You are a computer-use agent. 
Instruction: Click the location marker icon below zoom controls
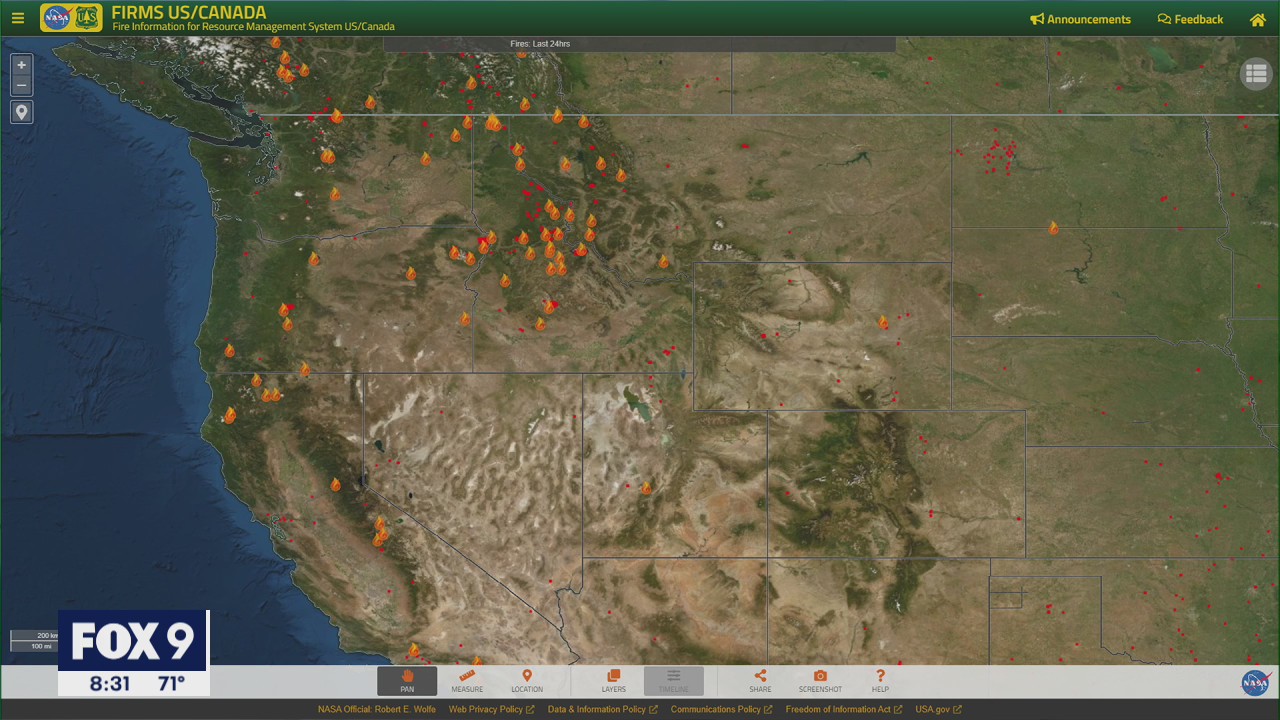[x=21, y=112]
